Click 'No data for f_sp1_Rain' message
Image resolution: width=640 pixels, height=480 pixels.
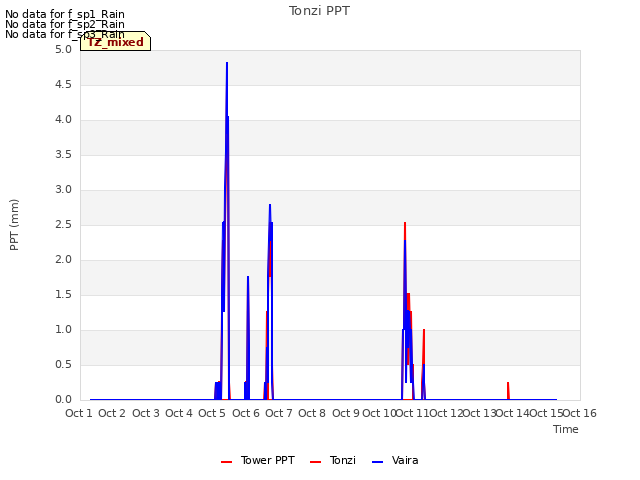[x=65, y=14]
